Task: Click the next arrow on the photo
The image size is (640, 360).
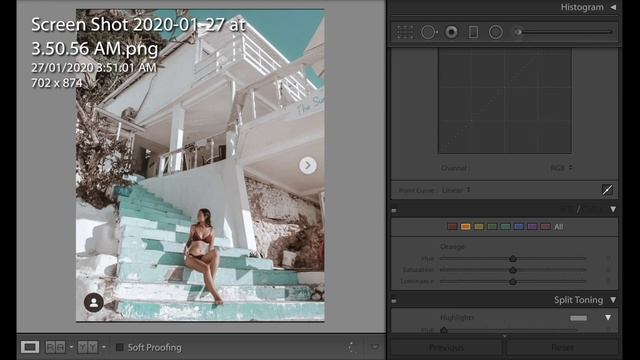Action: [308, 165]
